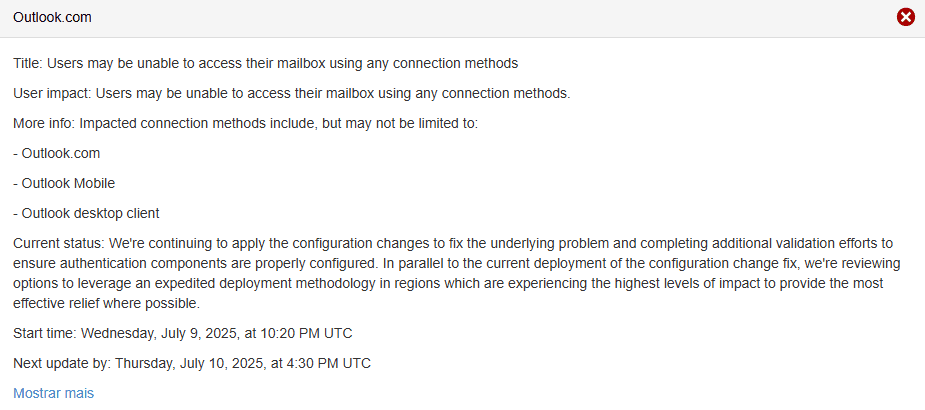Click the "Current status:" label

pyautogui.click(x=59, y=243)
